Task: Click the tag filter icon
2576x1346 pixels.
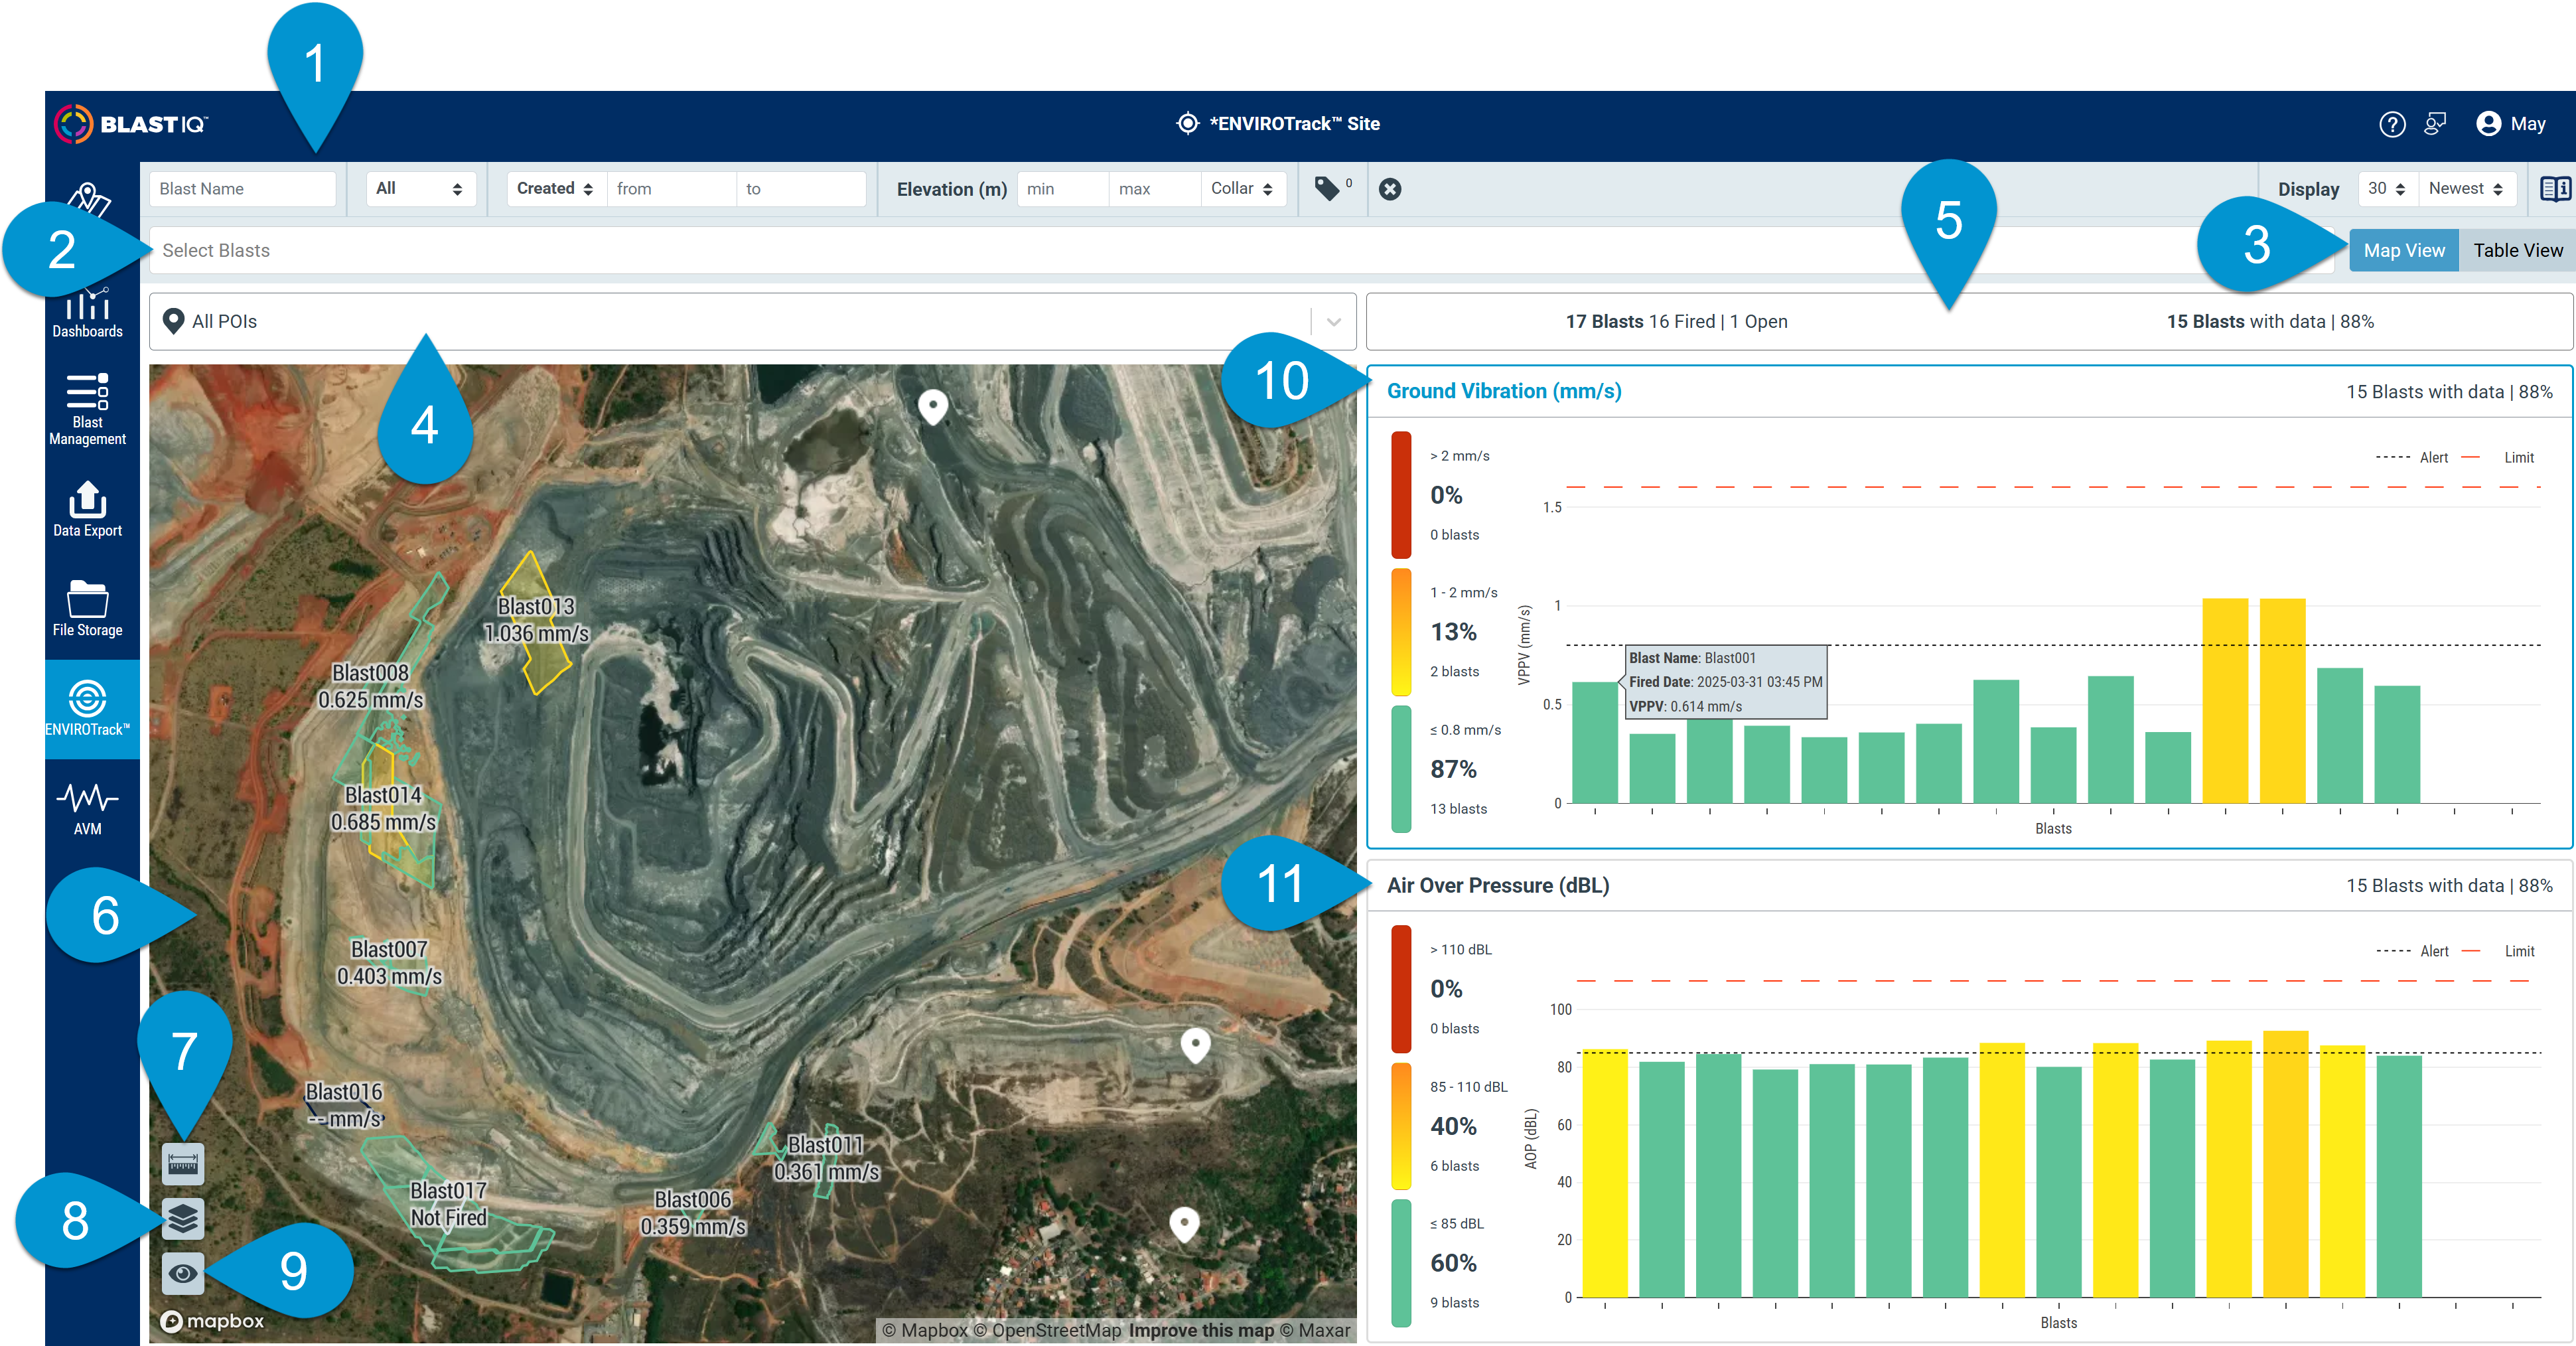Action: pos(1328,188)
